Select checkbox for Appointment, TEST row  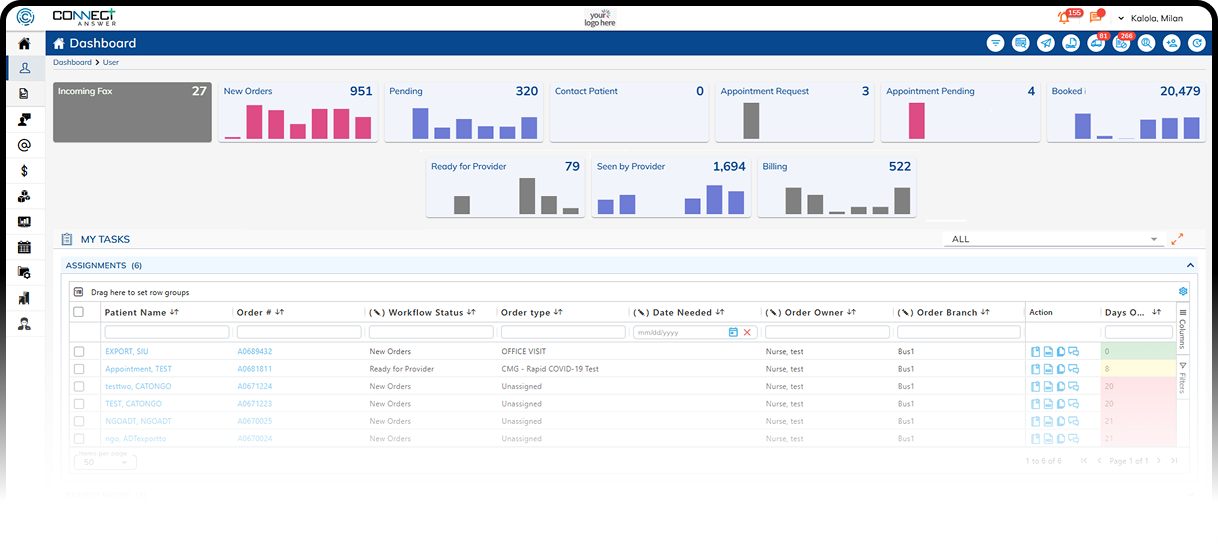(79, 369)
